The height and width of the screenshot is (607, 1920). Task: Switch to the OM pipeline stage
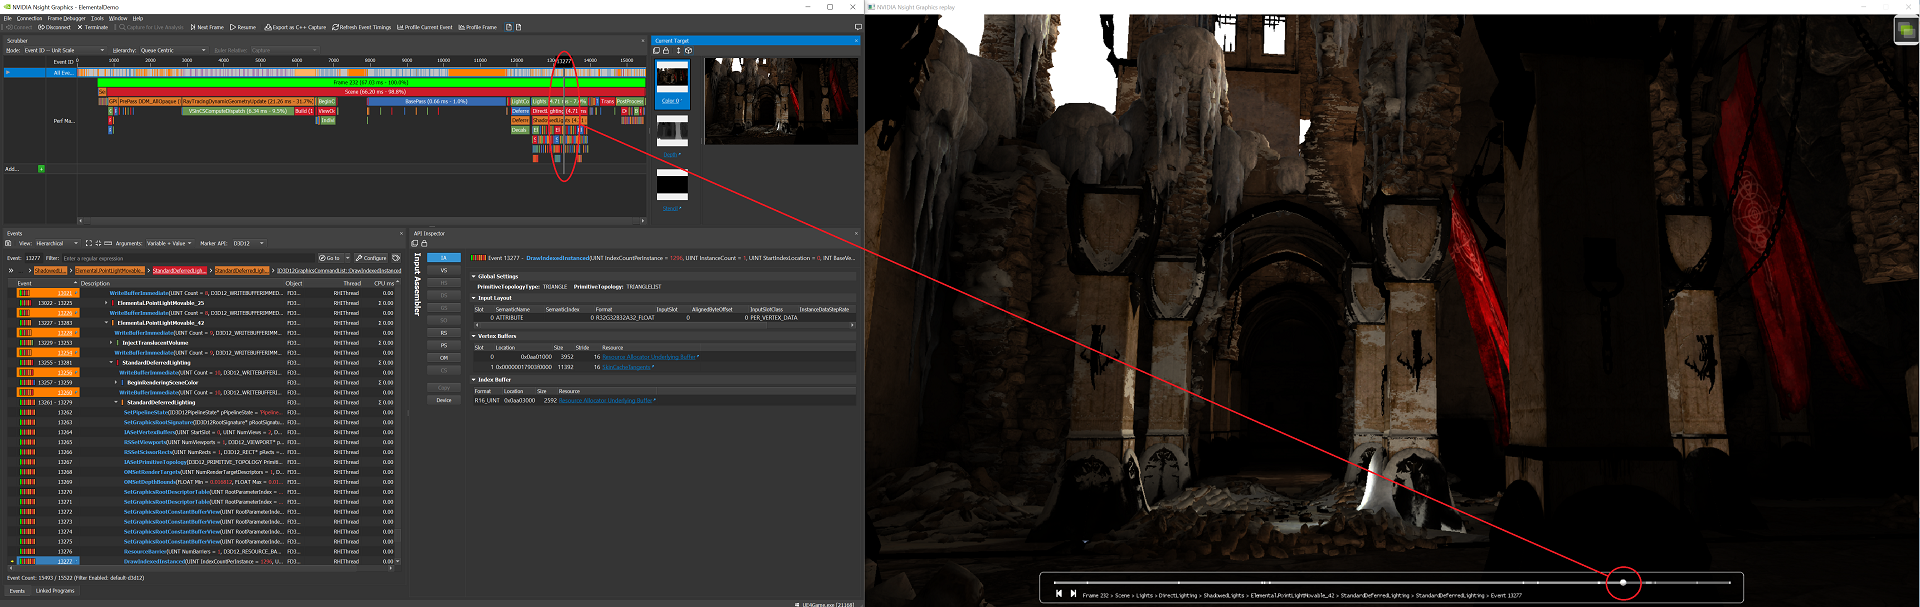click(x=444, y=358)
